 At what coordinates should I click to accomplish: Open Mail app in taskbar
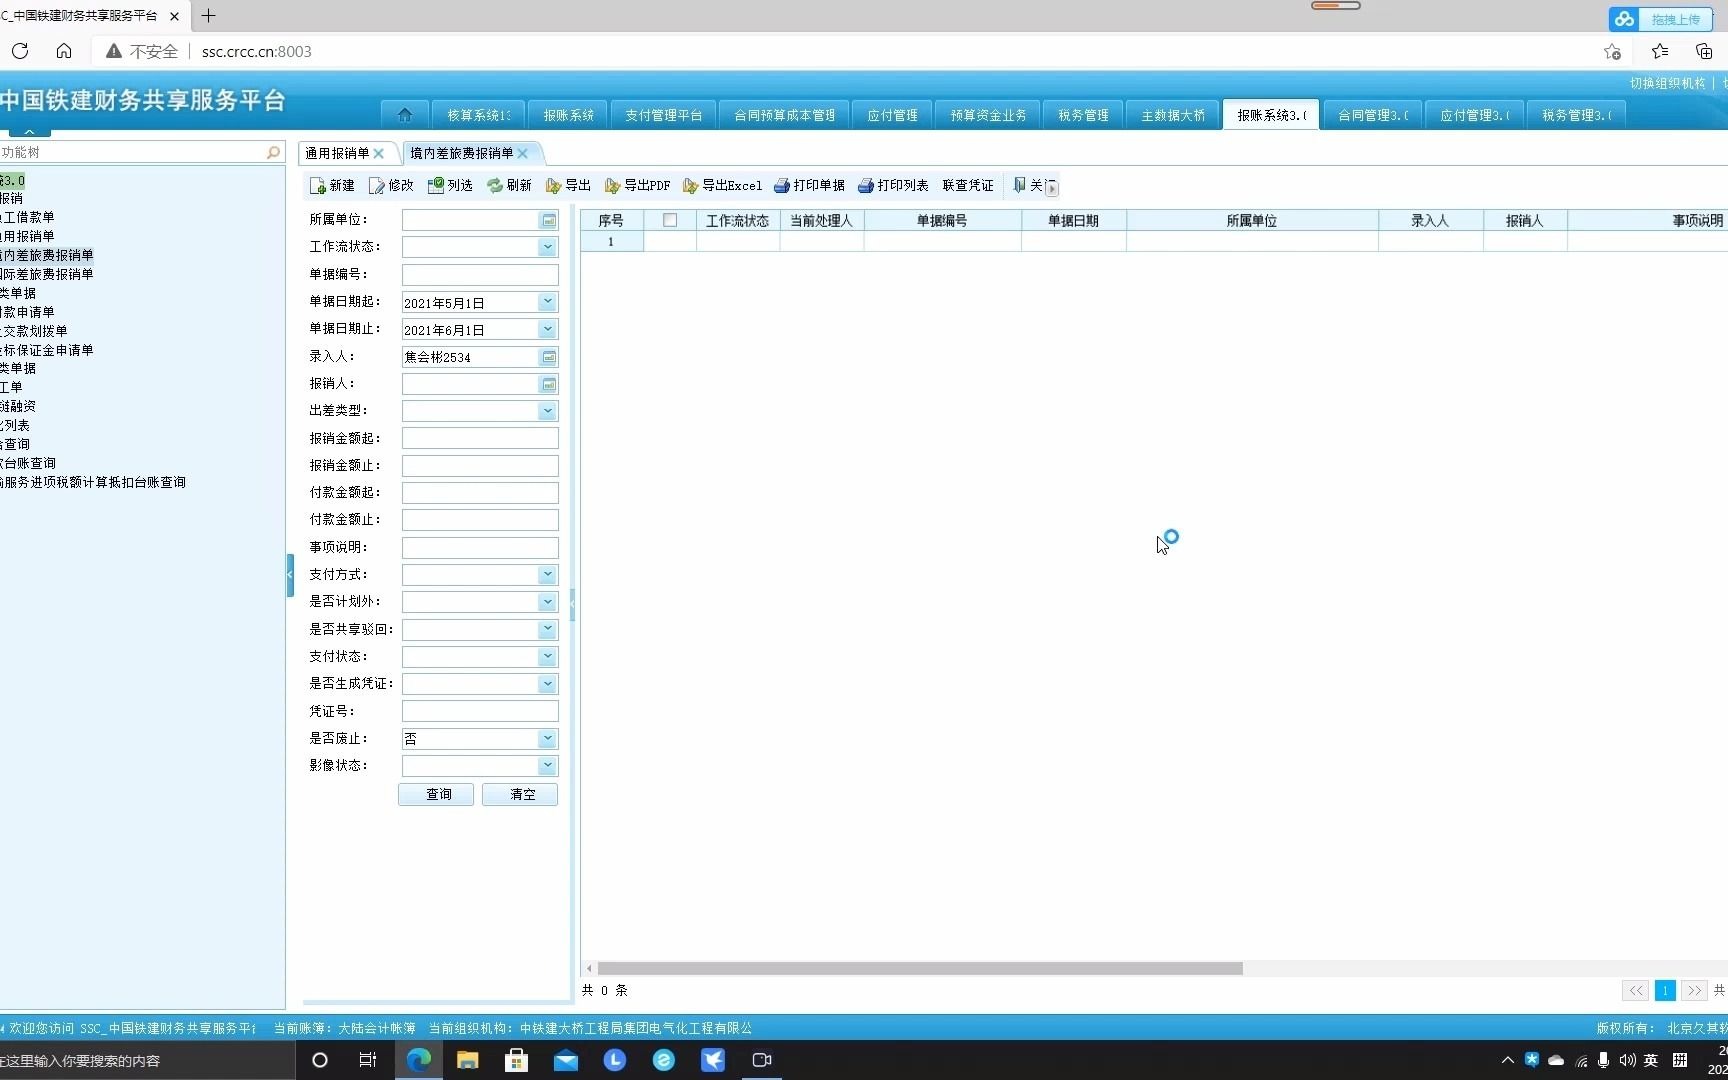tap(566, 1060)
